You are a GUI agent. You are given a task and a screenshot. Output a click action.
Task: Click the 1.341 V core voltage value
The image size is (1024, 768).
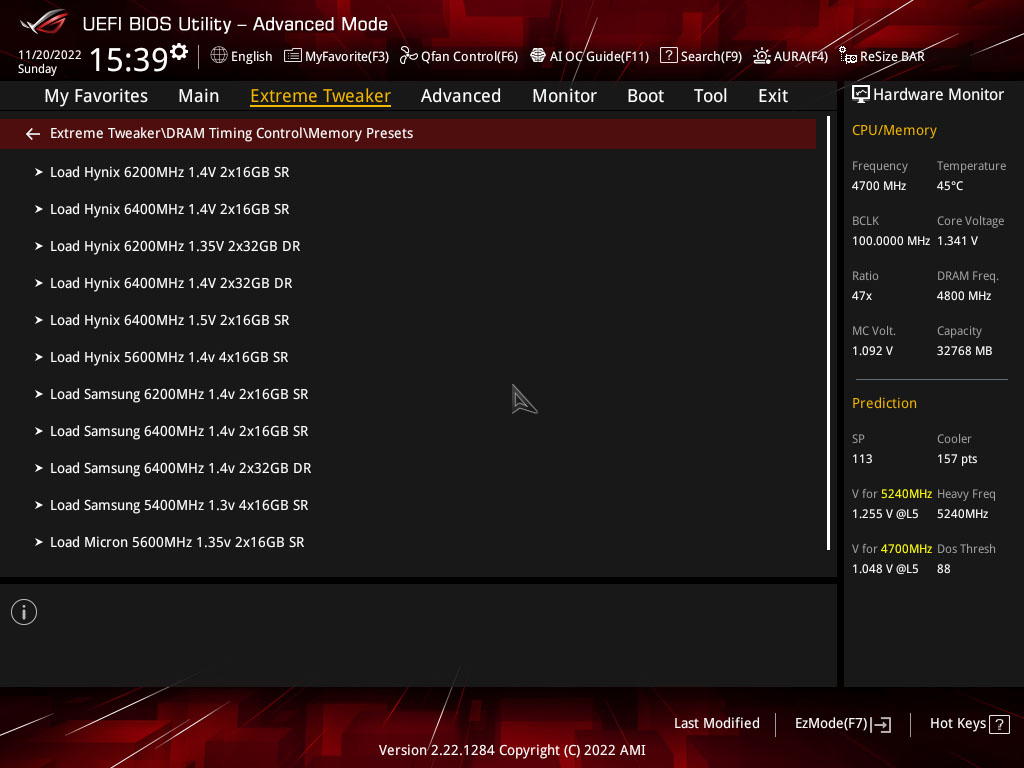click(x=957, y=241)
